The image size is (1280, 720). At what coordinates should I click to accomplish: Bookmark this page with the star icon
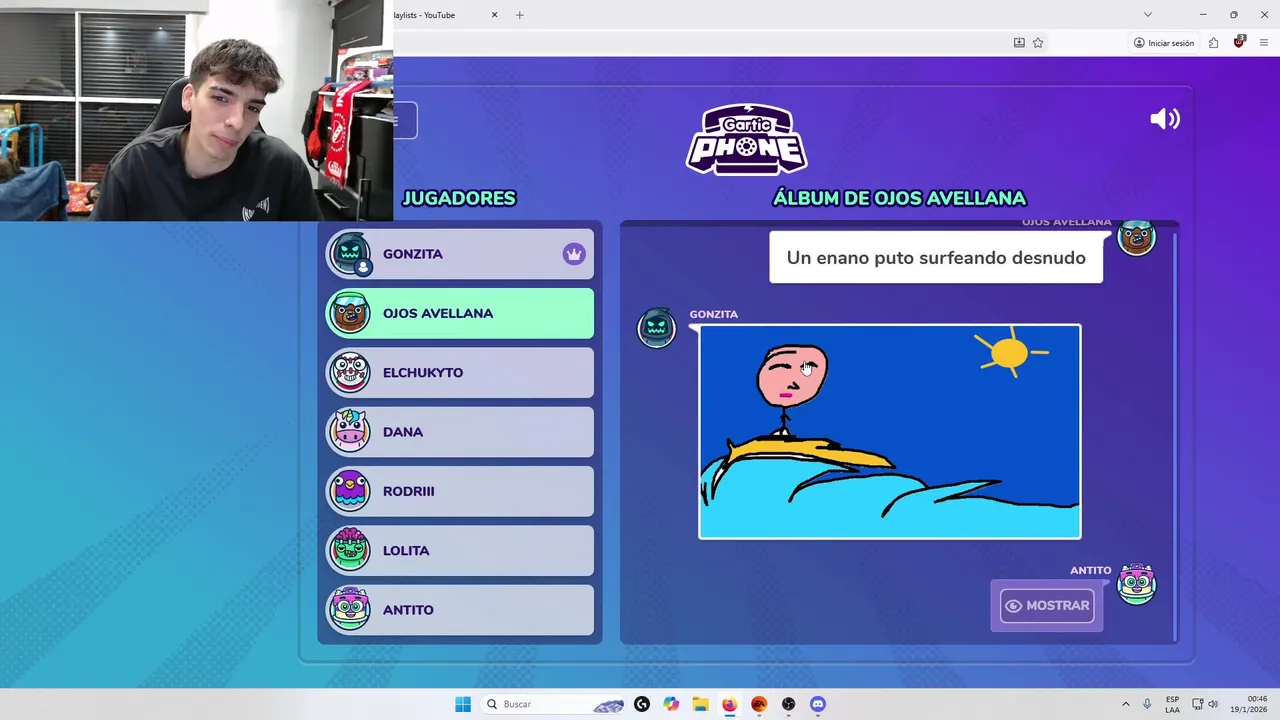click(x=1038, y=43)
